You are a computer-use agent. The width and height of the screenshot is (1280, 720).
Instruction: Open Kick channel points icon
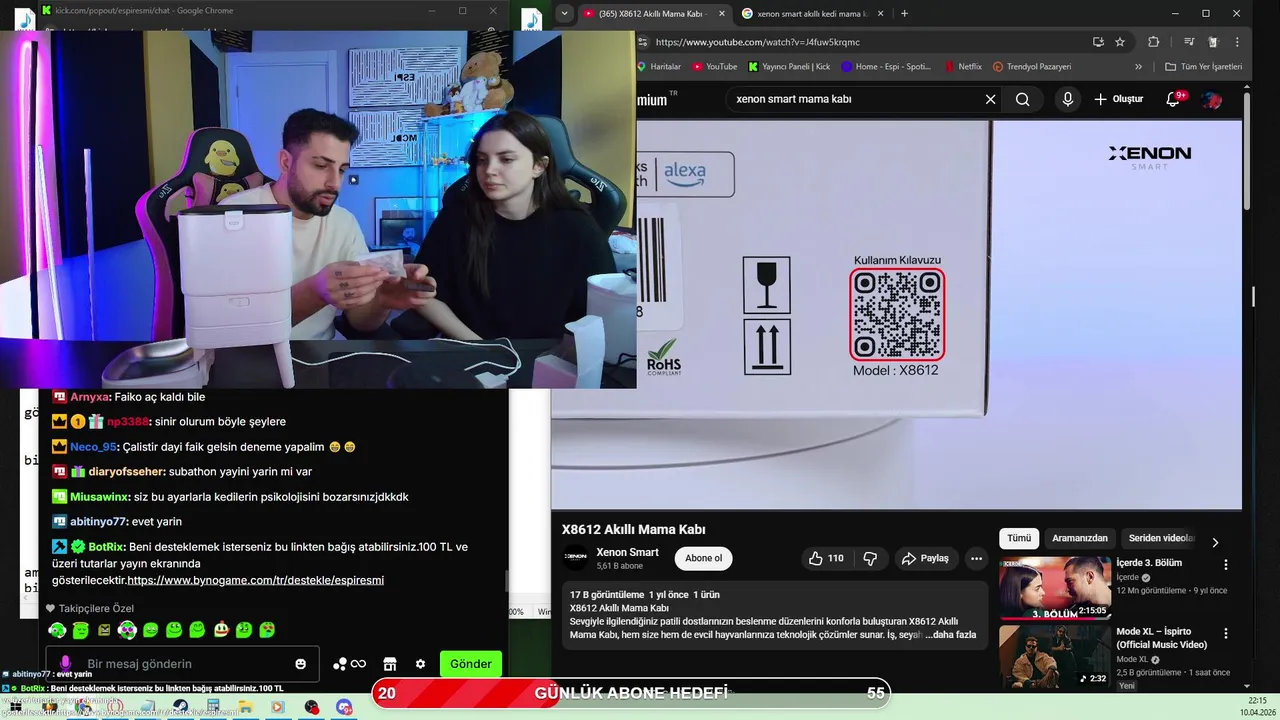[349, 664]
